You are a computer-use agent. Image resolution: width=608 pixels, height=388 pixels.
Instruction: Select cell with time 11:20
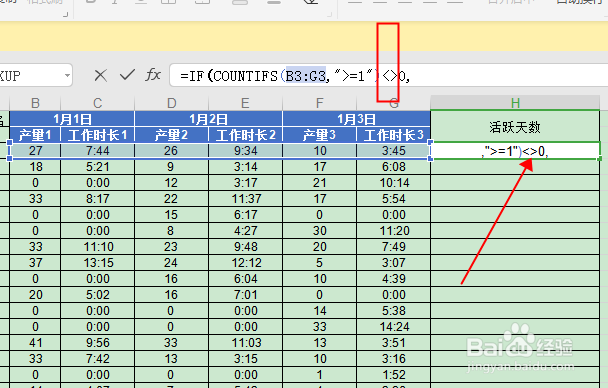(x=393, y=231)
